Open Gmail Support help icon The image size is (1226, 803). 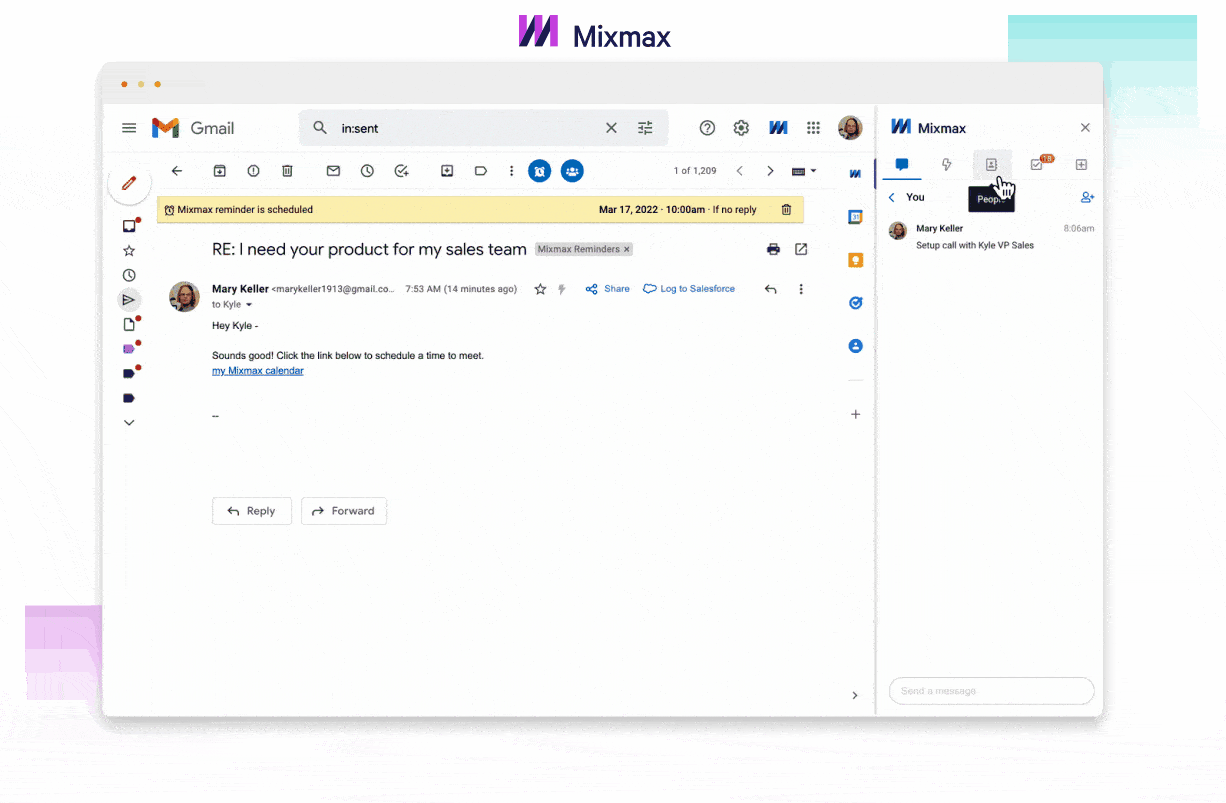click(707, 128)
